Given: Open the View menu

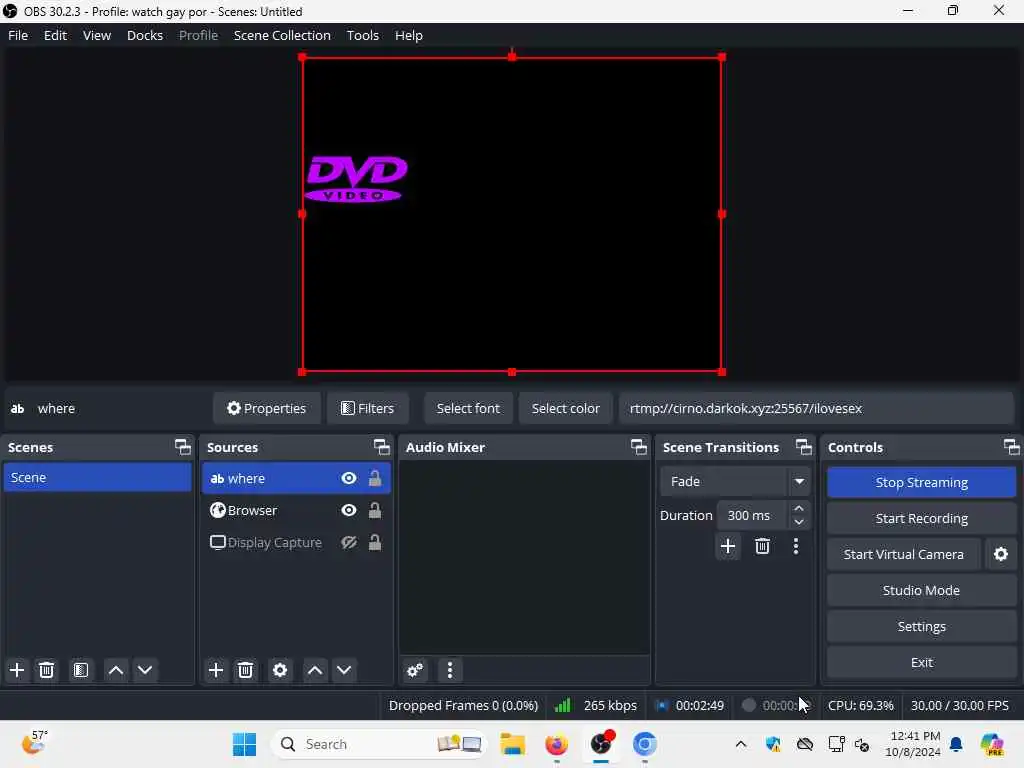Looking at the screenshot, I should 97,35.
